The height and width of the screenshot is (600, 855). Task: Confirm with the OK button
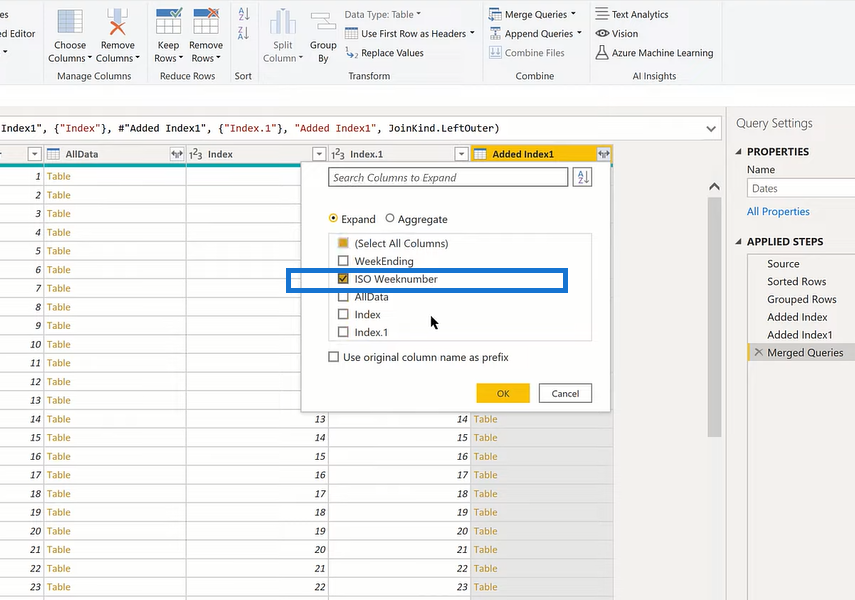coord(503,393)
